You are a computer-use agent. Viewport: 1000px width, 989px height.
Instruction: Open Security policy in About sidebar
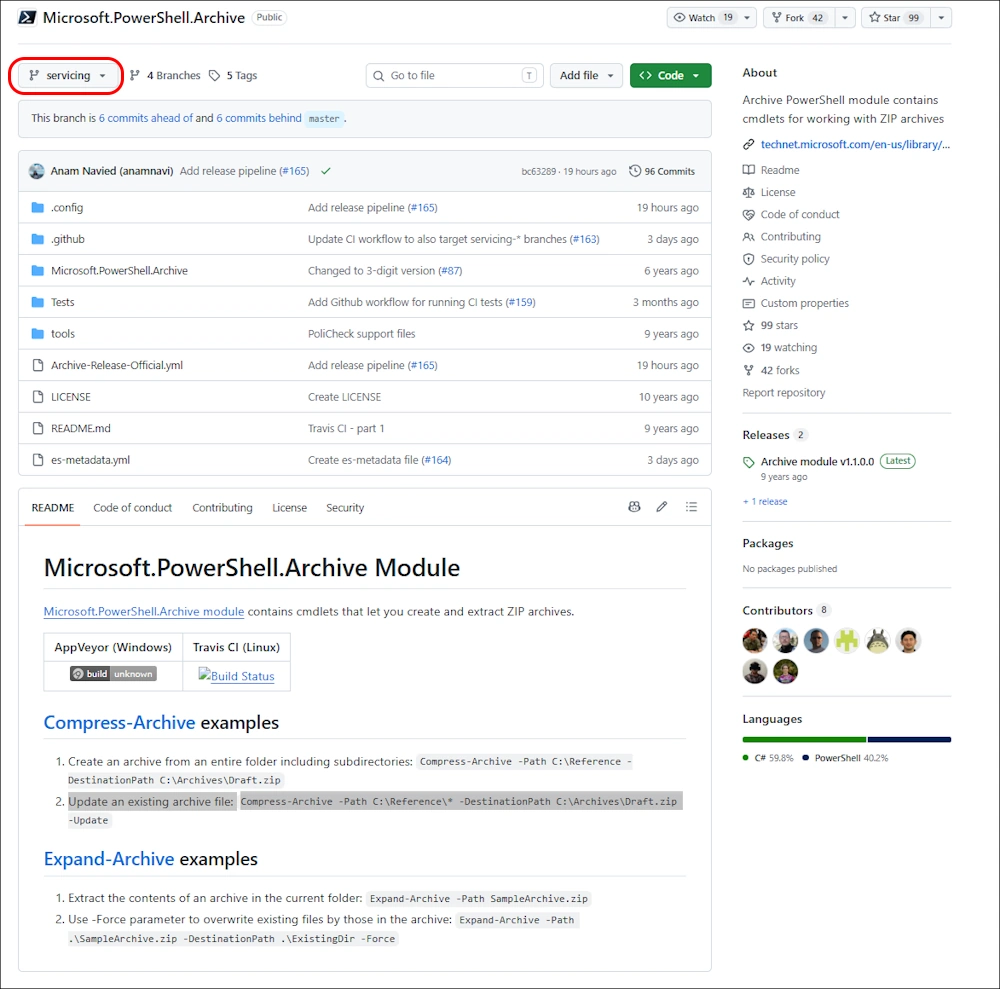786,259
